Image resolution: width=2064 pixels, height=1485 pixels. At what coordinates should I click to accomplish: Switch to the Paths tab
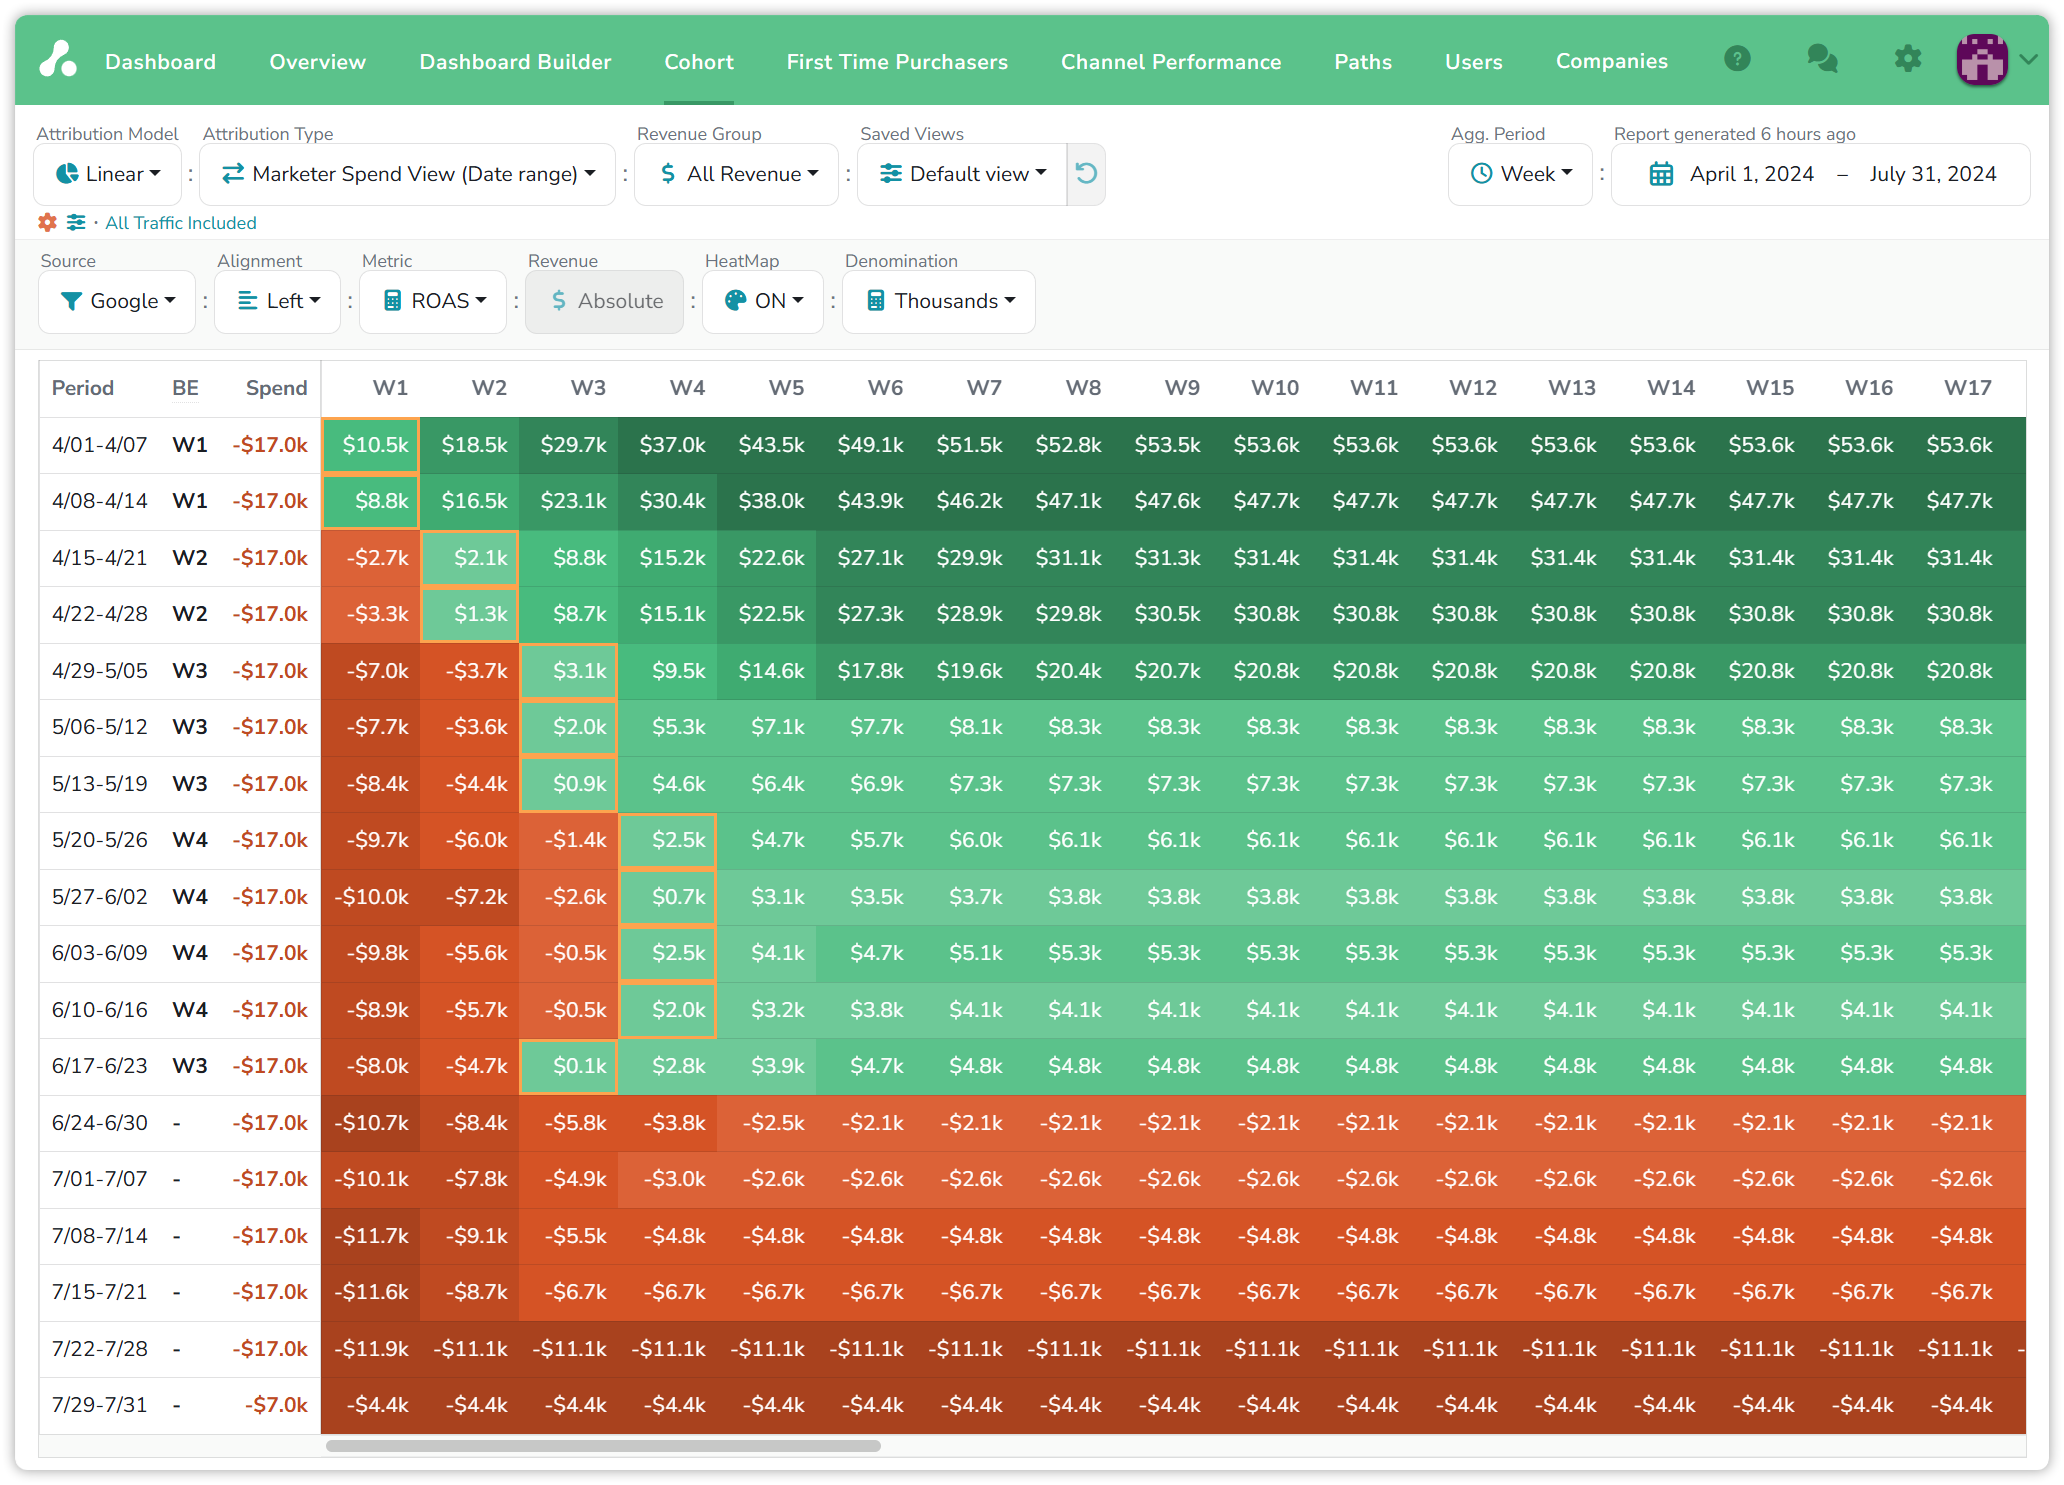pyautogui.click(x=1363, y=62)
